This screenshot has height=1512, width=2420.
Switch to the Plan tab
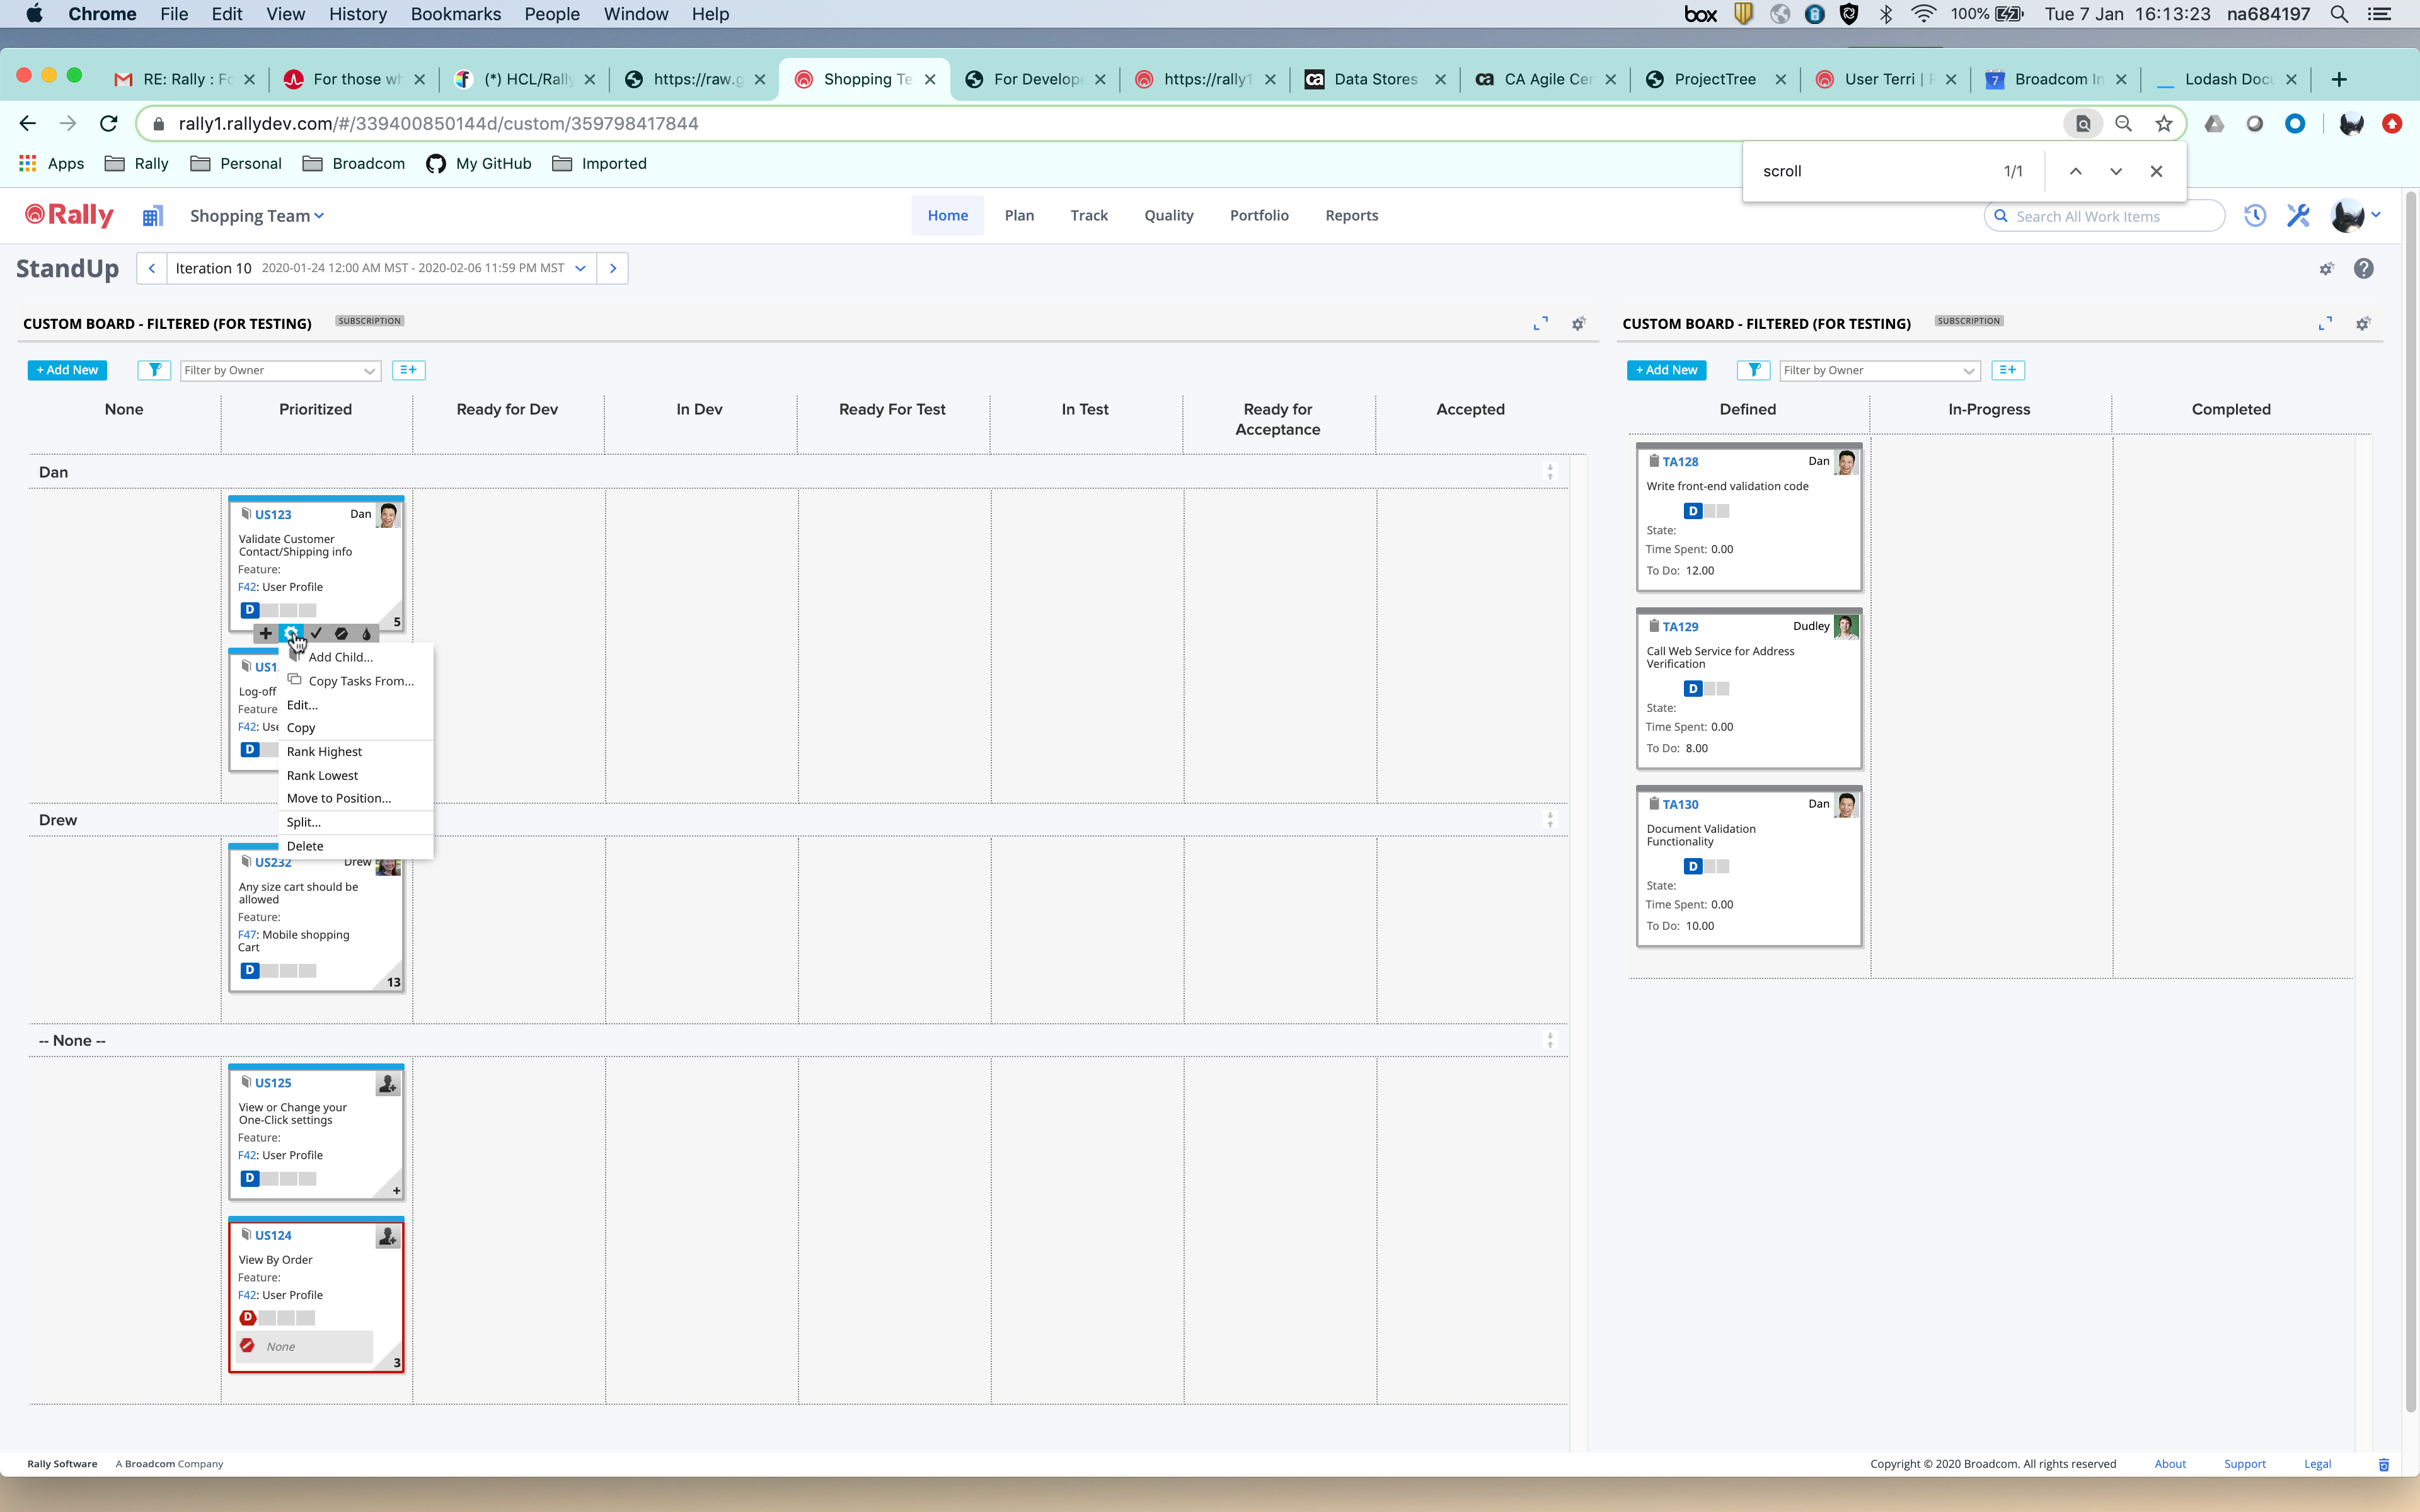(1019, 215)
